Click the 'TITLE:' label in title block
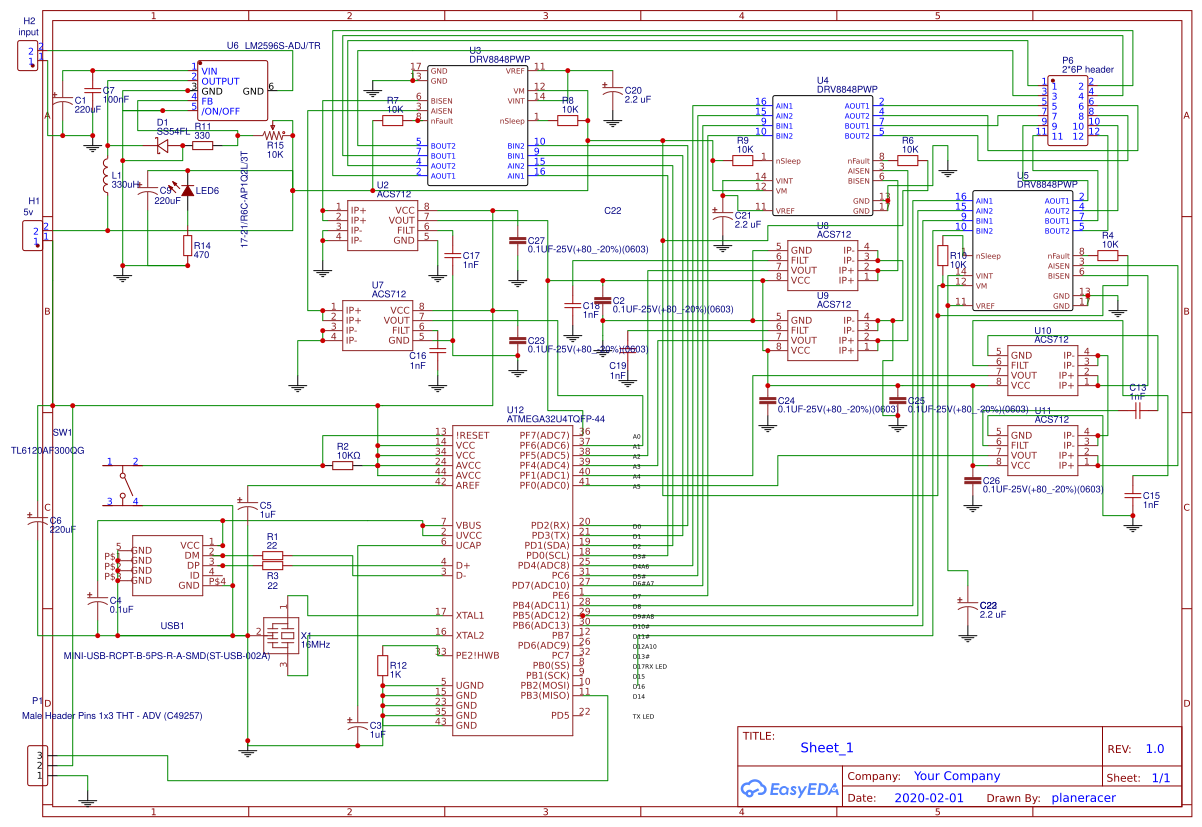Image resolution: width=1202 pixels, height=827 pixels. pyautogui.click(x=759, y=735)
